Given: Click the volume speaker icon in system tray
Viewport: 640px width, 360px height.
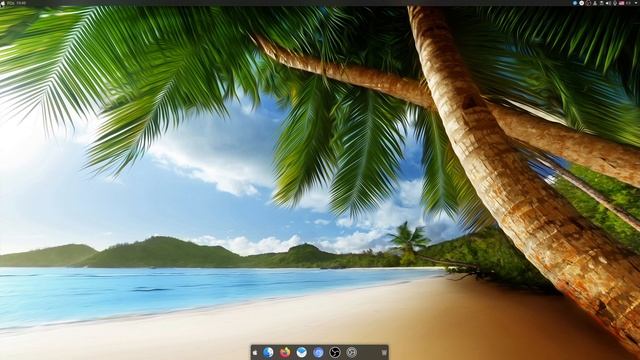Looking at the screenshot, I should 608,3.
